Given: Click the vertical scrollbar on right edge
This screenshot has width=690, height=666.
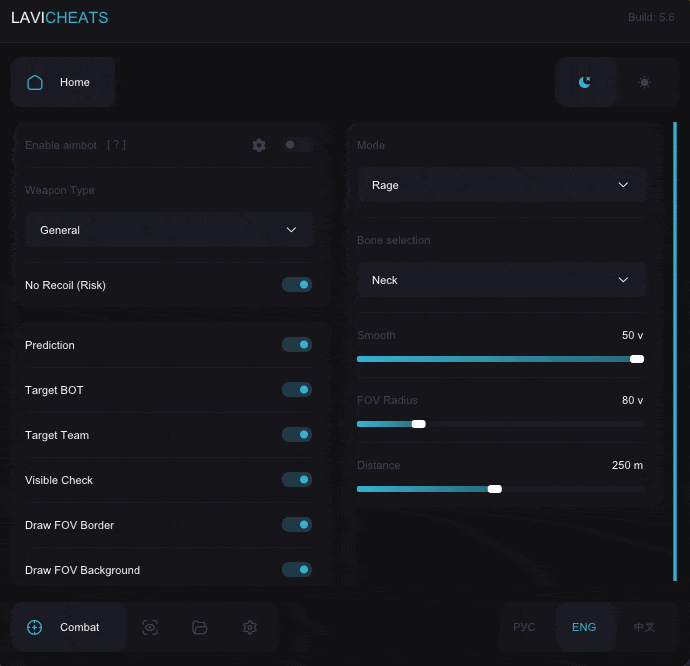Looking at the screenshot, I should pos(675,351).
